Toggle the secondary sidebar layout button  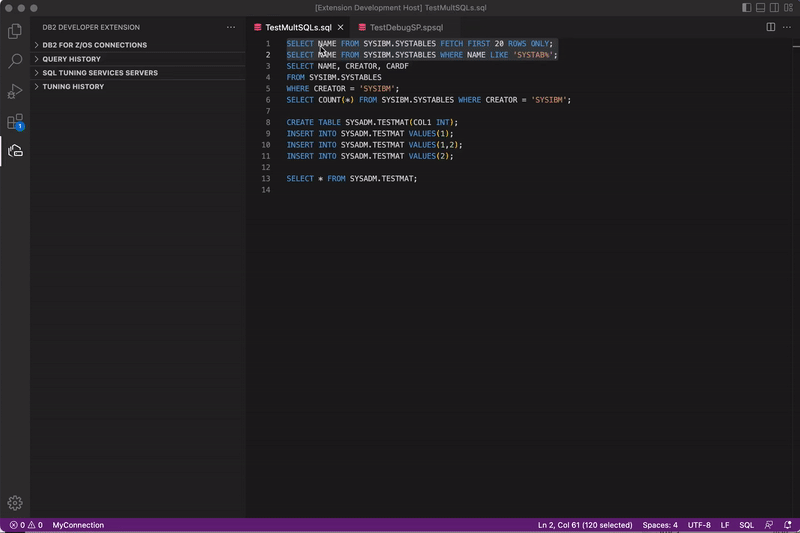pyautogui.click(x=774, y=8)
